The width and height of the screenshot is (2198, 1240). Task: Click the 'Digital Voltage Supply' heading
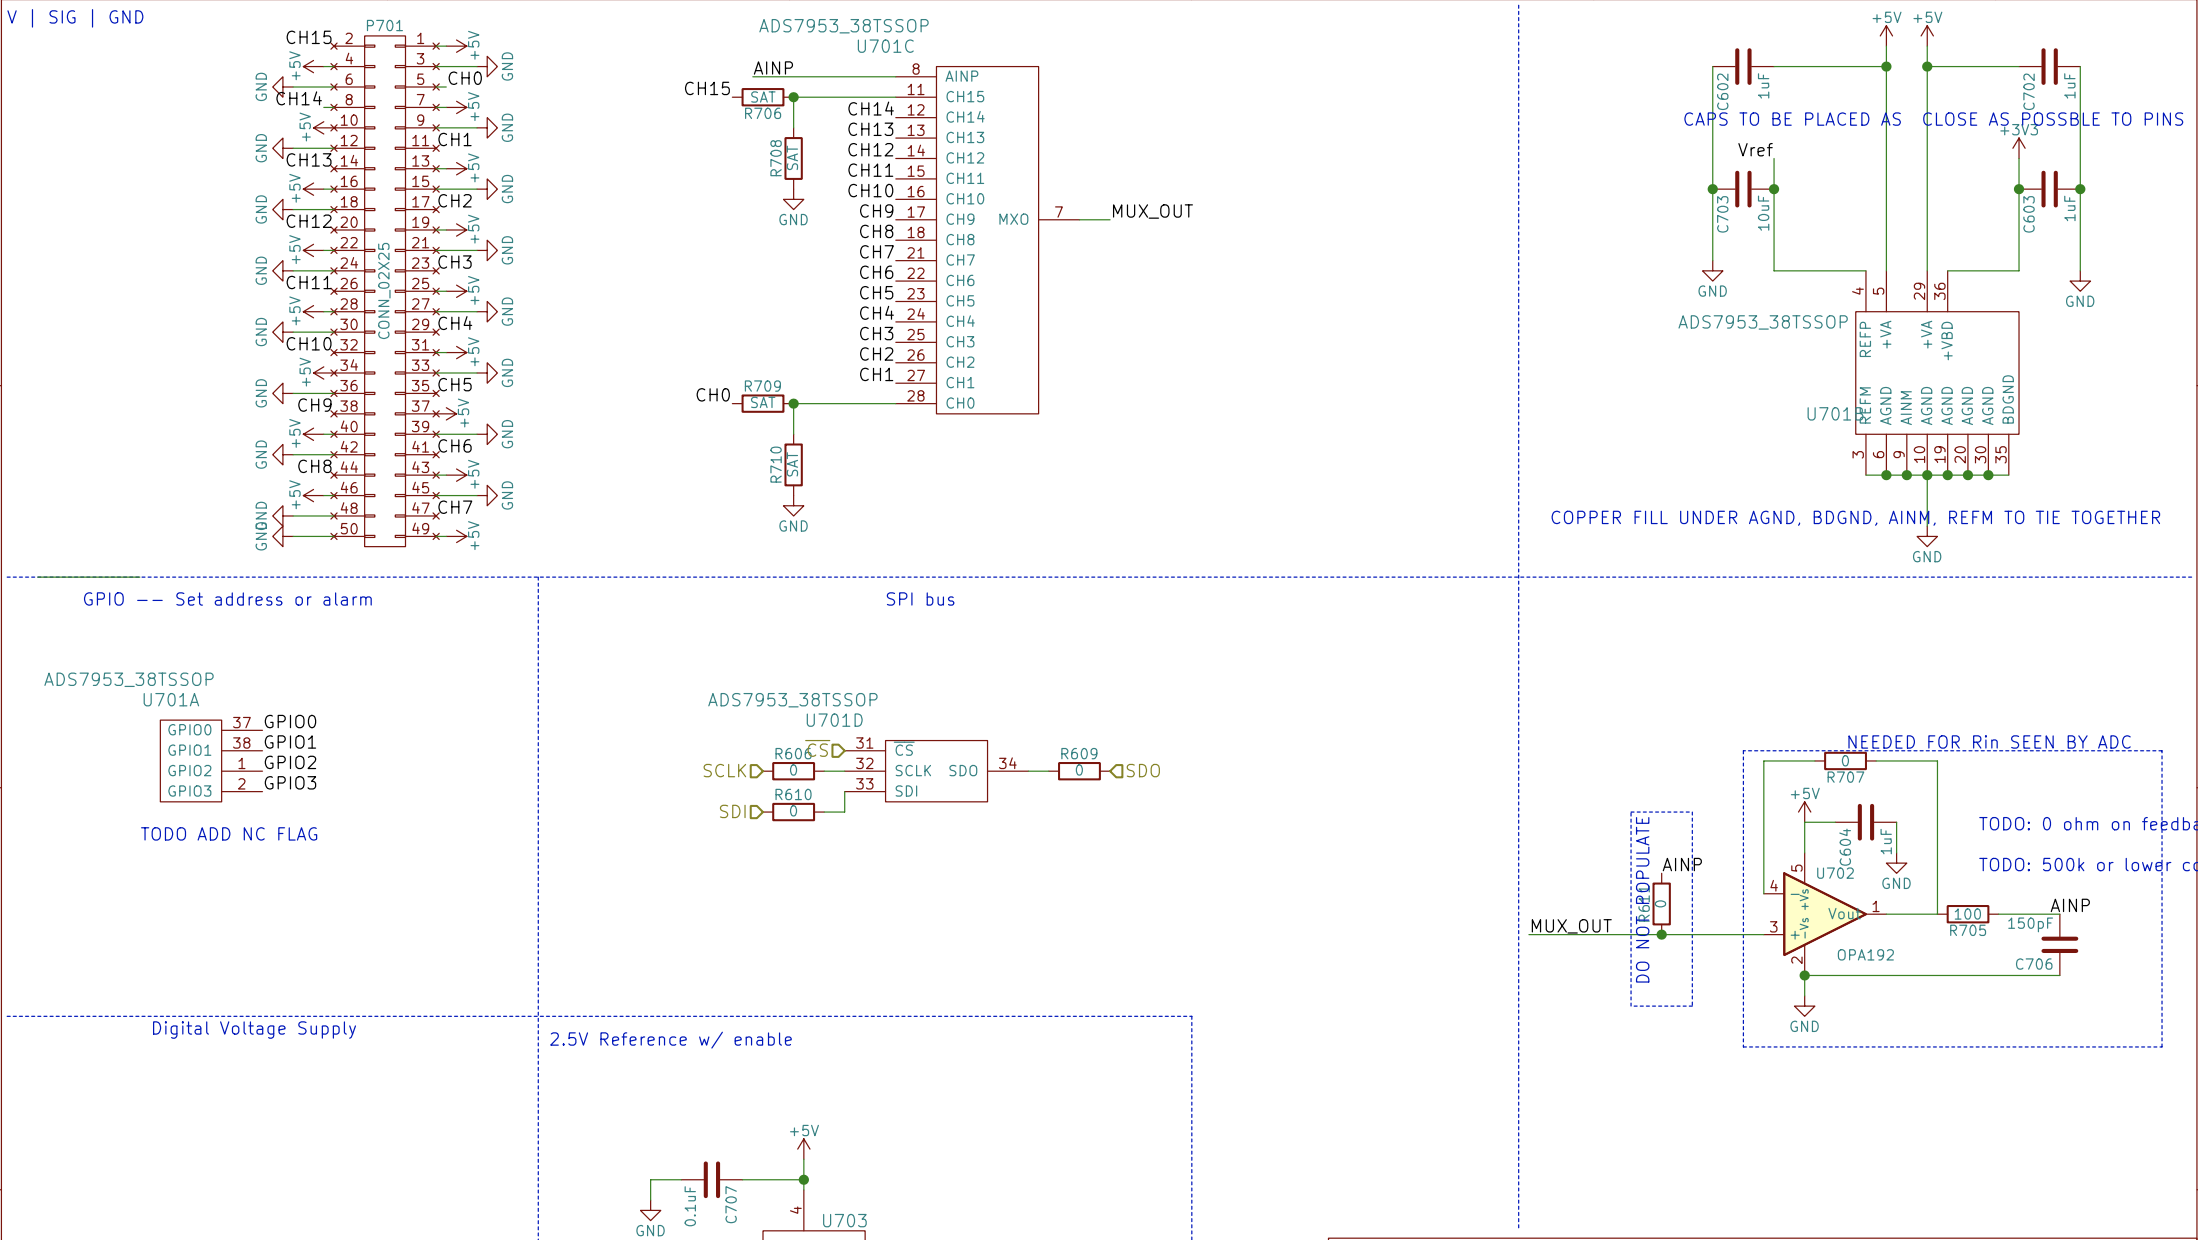click(x=254, y=1029)
